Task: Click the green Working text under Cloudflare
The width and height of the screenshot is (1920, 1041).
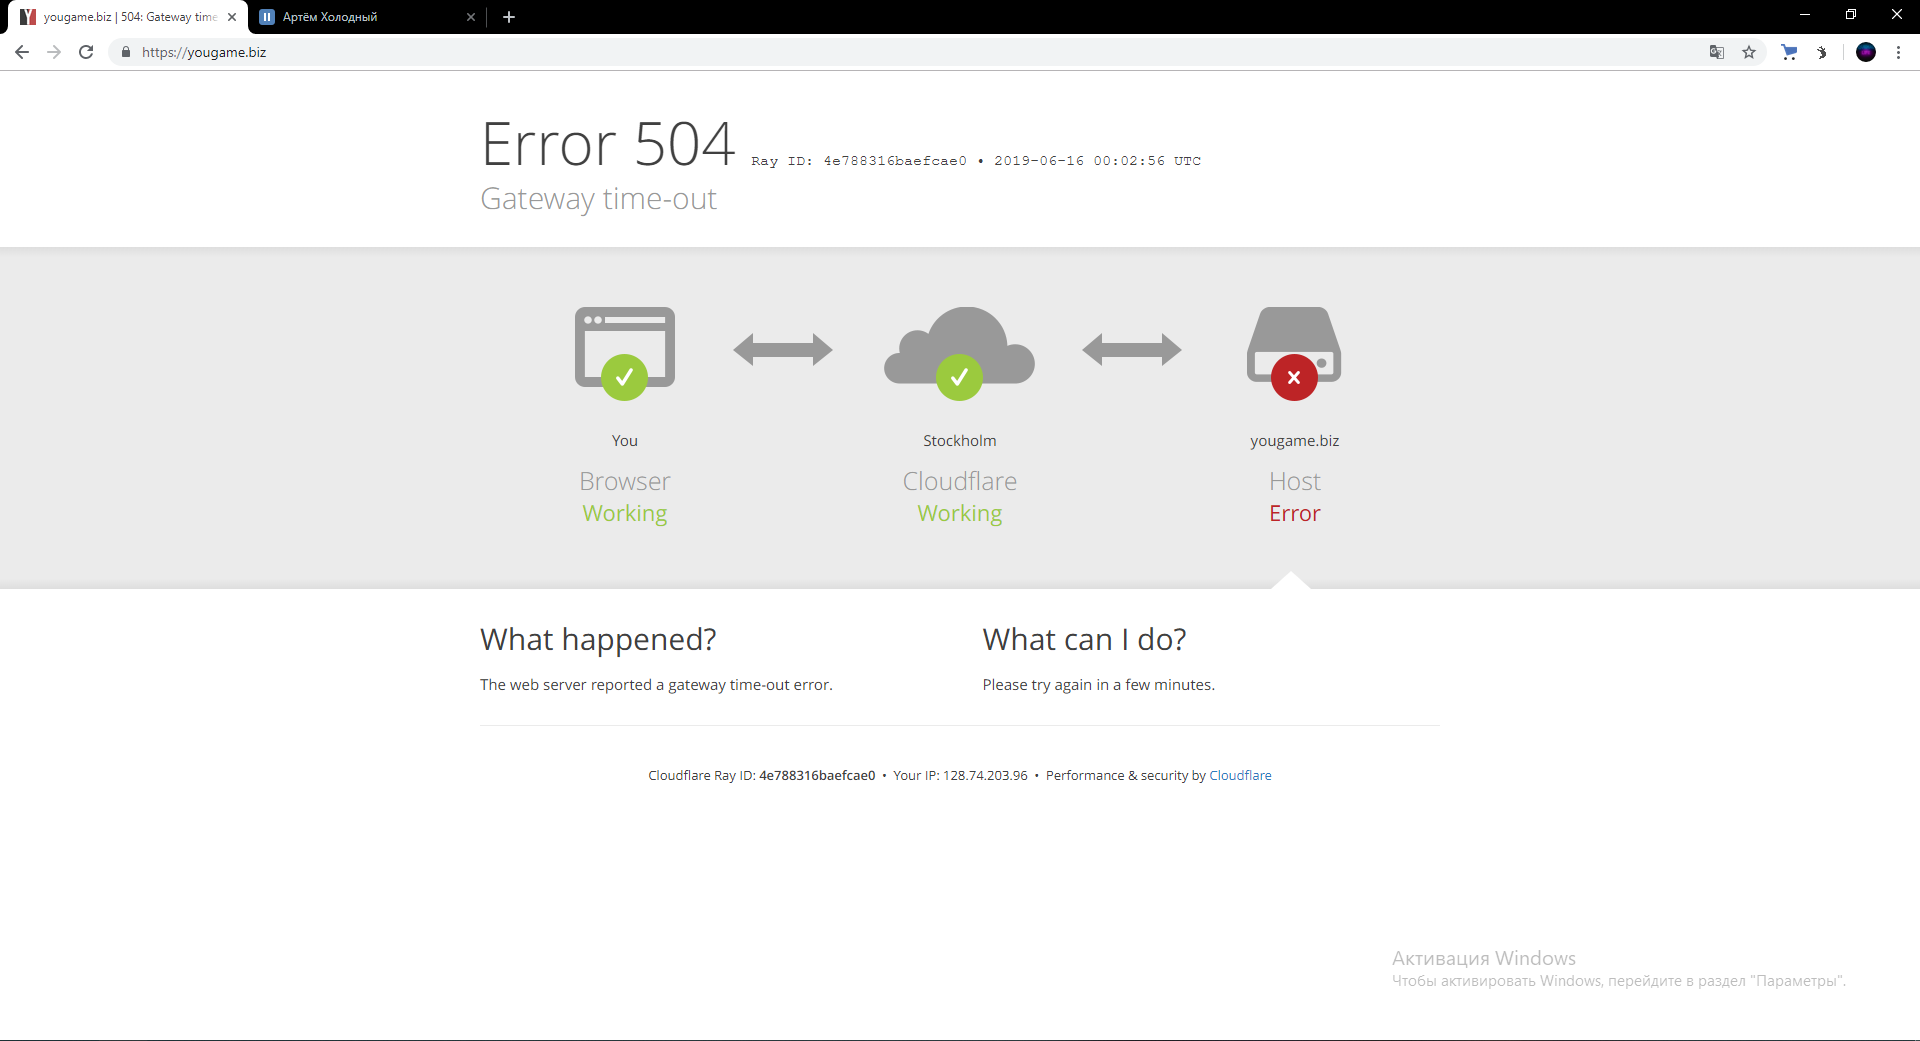Action: click(959, 513)
